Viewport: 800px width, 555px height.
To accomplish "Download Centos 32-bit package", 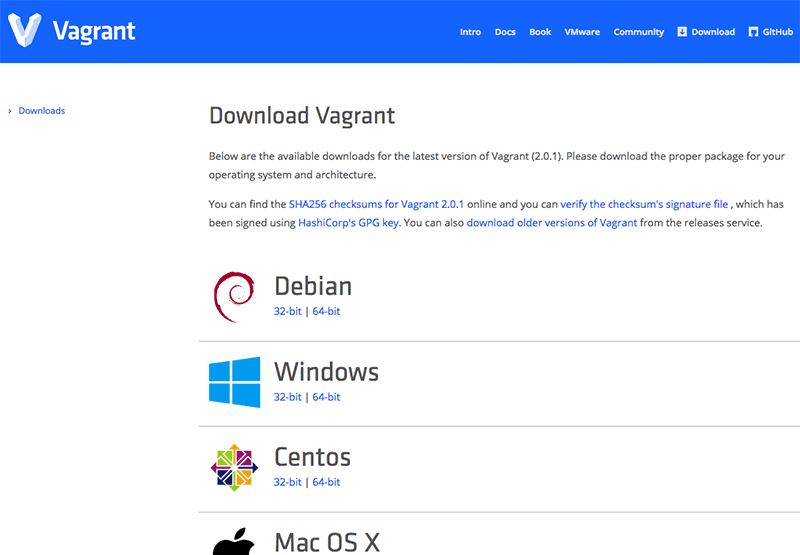I will coord(287,482).
